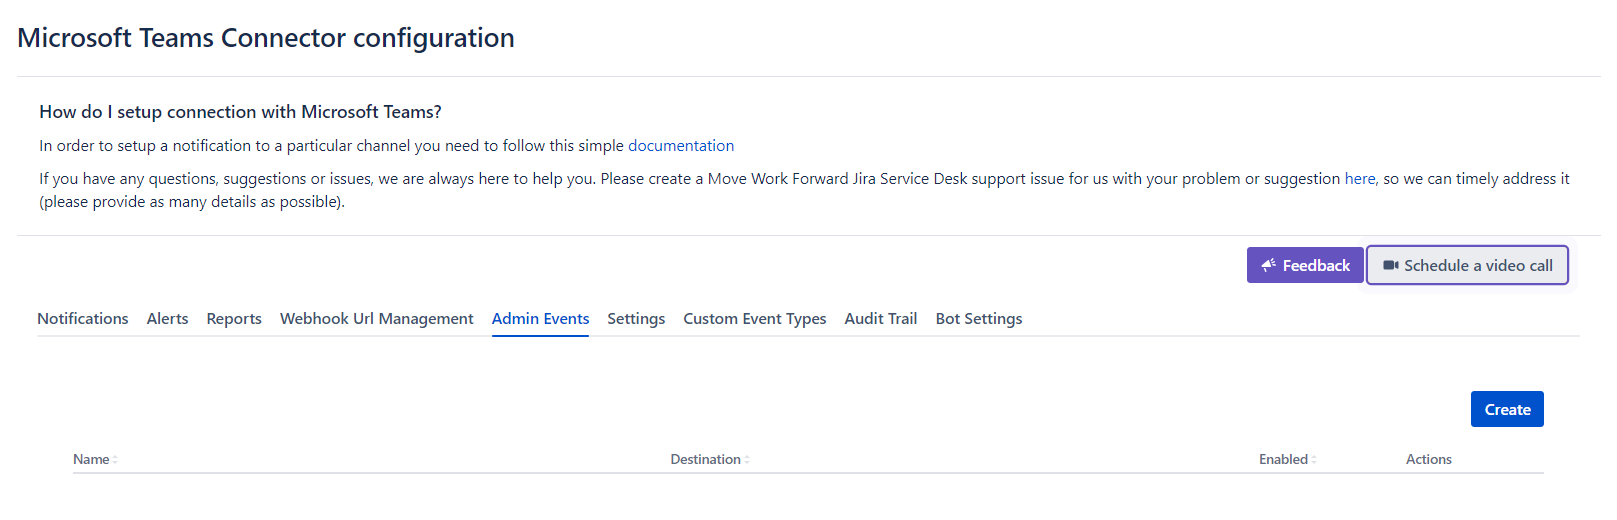Open the Notifications tab
The height and width of the screenshot is (520, 1617).
click(x=83, y=319)
